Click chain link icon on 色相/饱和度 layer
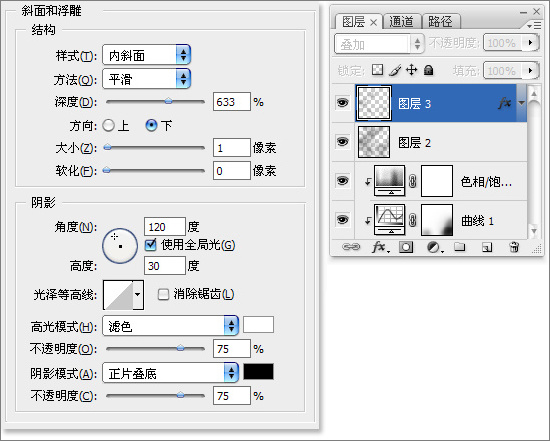The height and width of the screenshot is (441, 550). pos(413,181)
